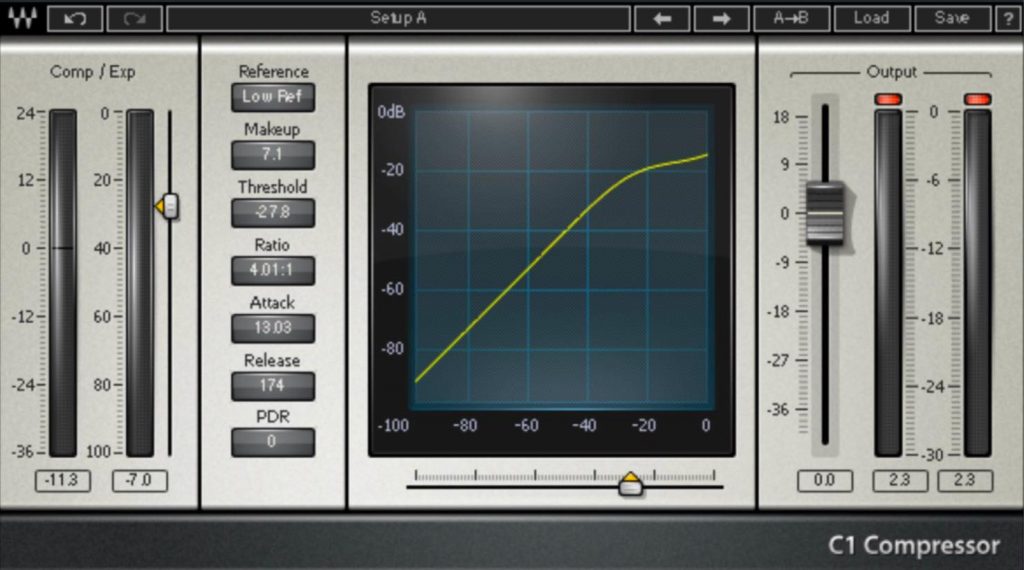Reset the right output clip indicator
1024x570 pixels.
(x=977, y=99)
